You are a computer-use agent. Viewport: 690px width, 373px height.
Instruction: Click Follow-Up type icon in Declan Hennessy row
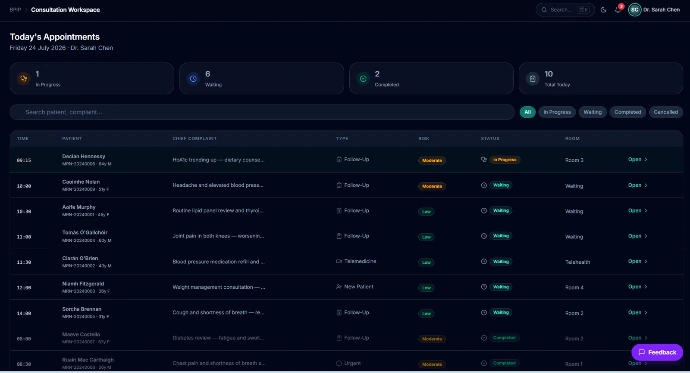(339, 160)
